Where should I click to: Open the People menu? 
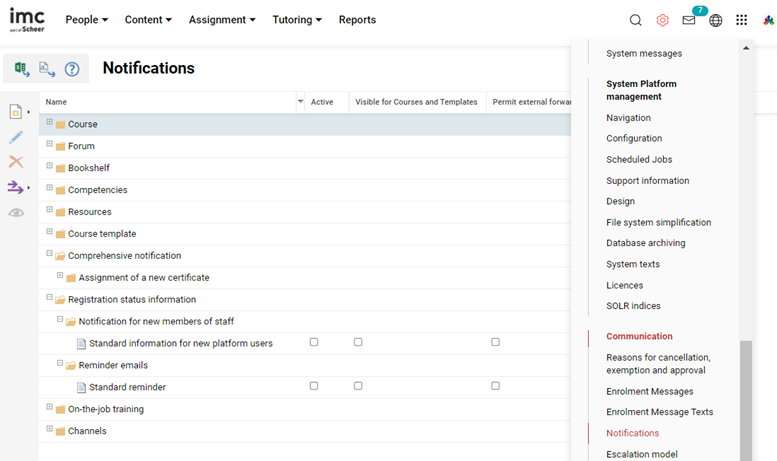pos(88,20)
